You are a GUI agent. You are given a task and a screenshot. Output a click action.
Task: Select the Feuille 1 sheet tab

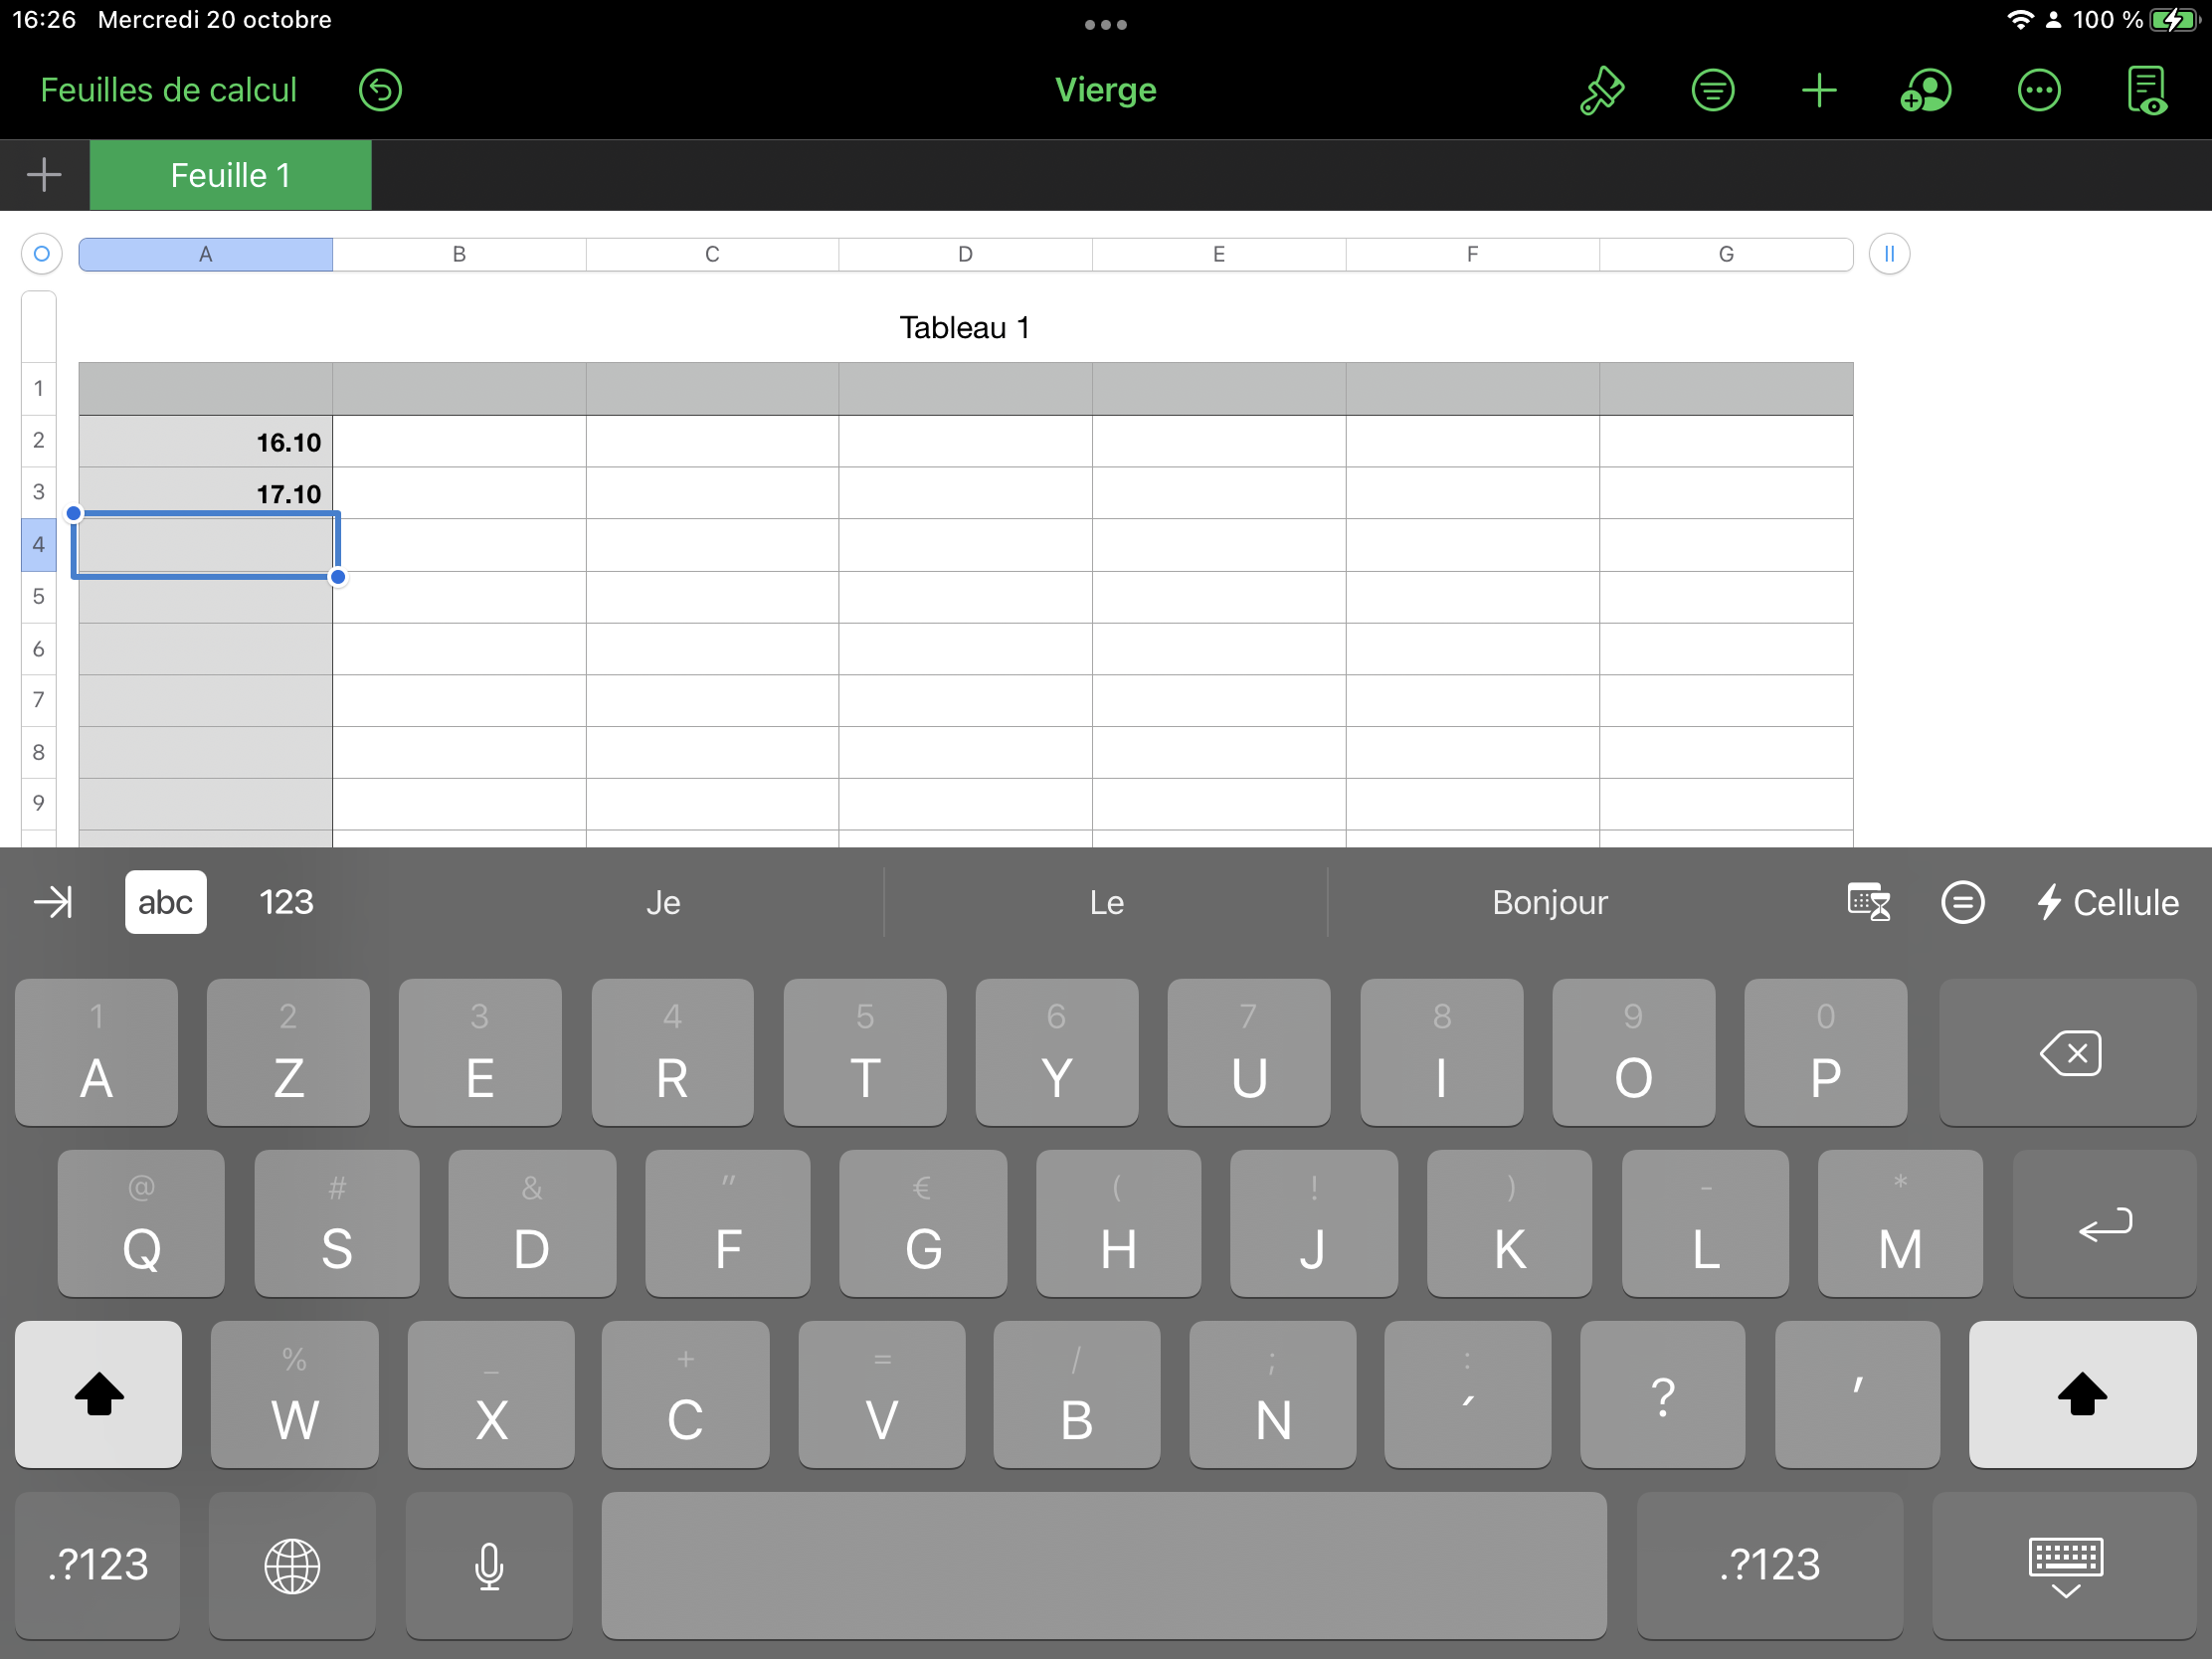click(x=230, y=176)
